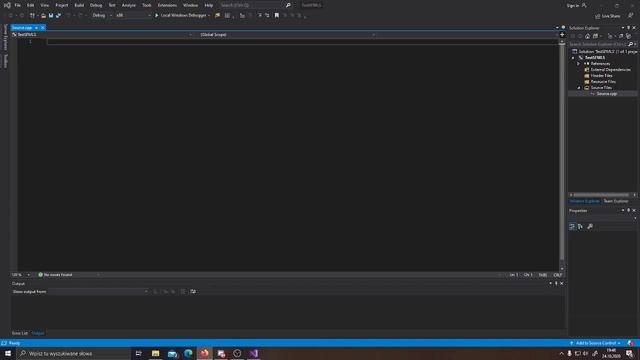
Task: Click the Solution Explorer search magnifier icon
Action: coord(630,44)
